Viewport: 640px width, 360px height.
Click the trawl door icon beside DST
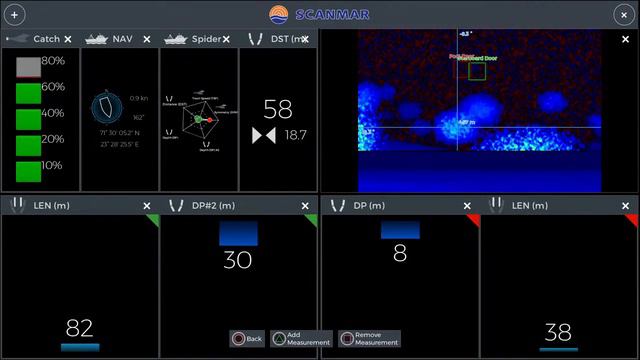tap(256, 39)
